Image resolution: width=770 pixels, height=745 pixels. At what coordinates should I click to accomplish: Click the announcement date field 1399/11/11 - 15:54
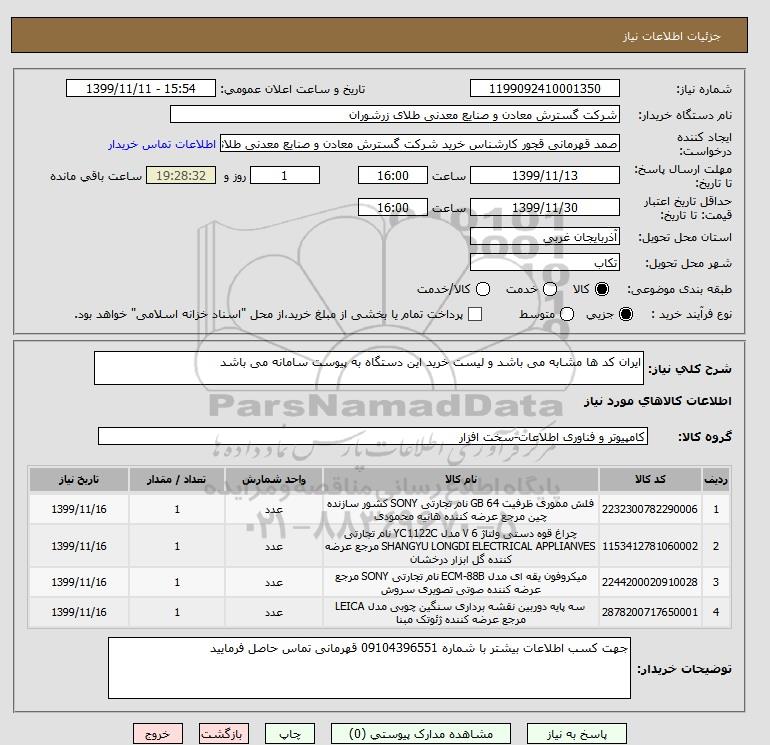pyautogui.click(x=140, y=88)
